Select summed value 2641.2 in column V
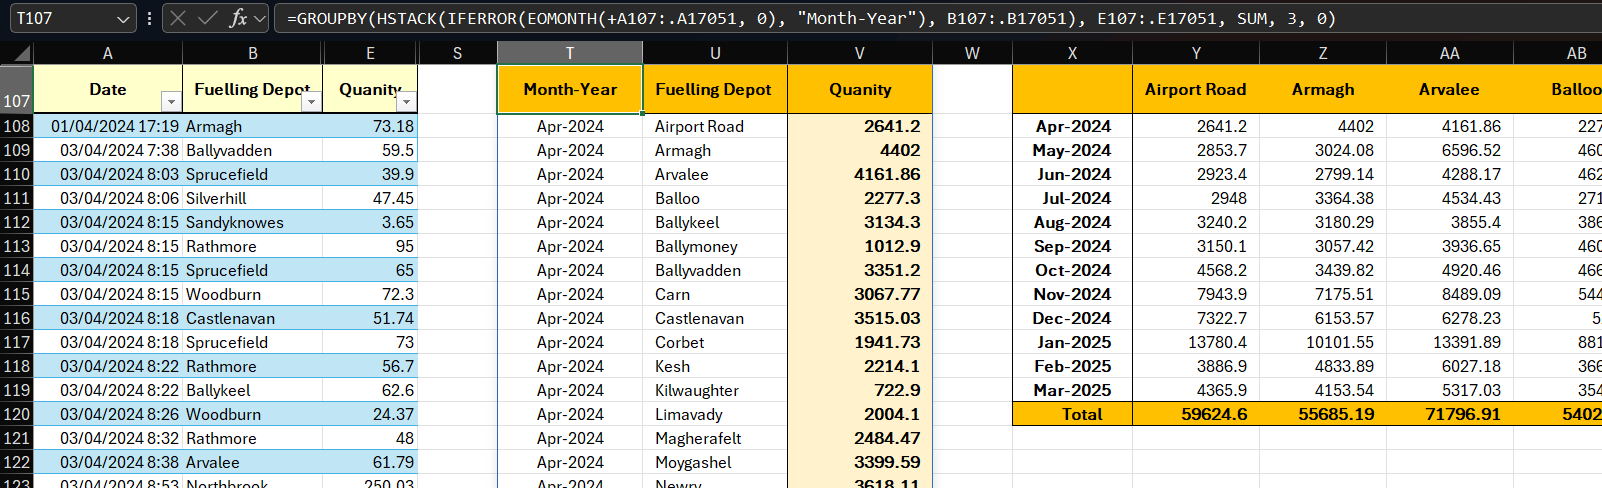Viewport: 1602px width, 488px height. tap(860, 126)
